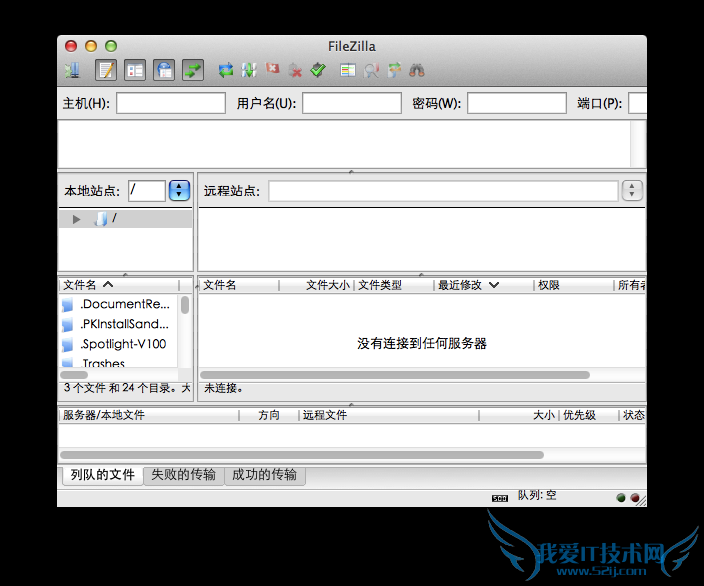Select the .DocumentRe... folder

pyautogui.click(x=118, y=304)
